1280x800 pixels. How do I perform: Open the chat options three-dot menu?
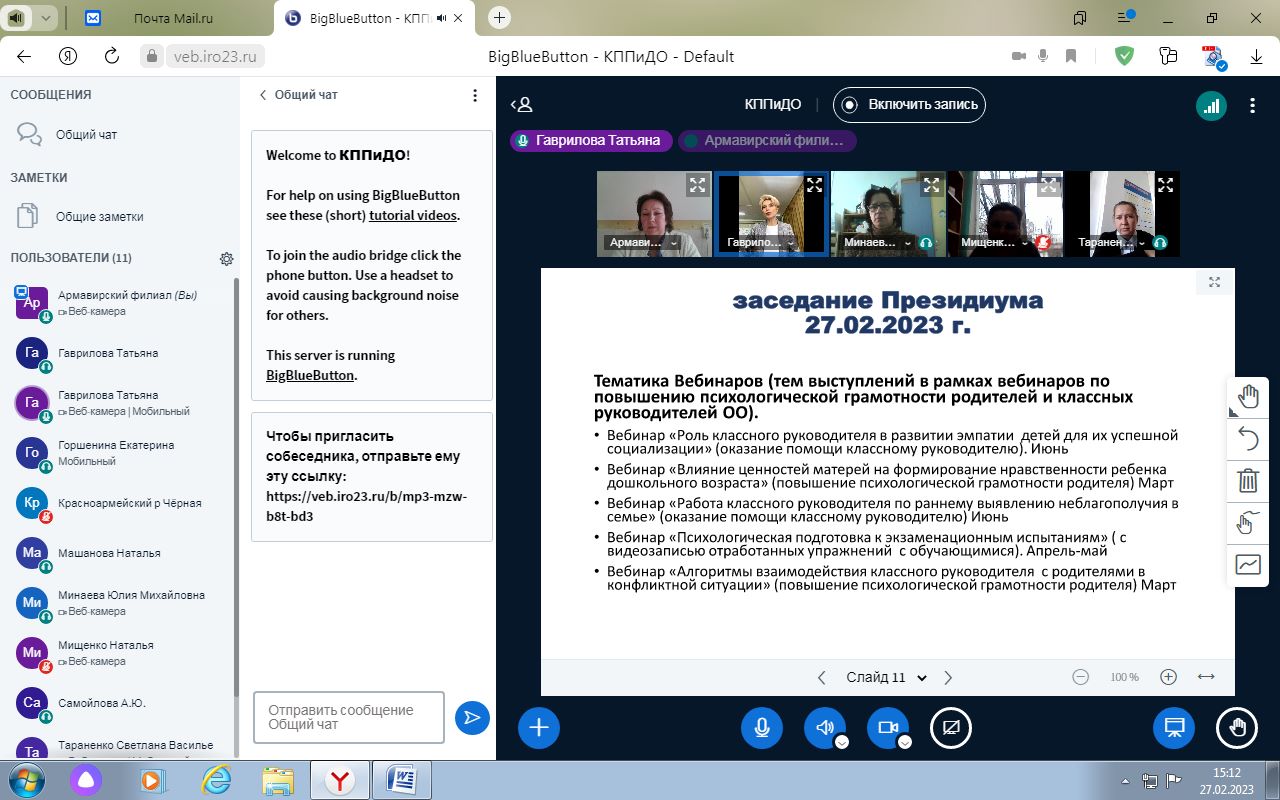coord(475,95)
